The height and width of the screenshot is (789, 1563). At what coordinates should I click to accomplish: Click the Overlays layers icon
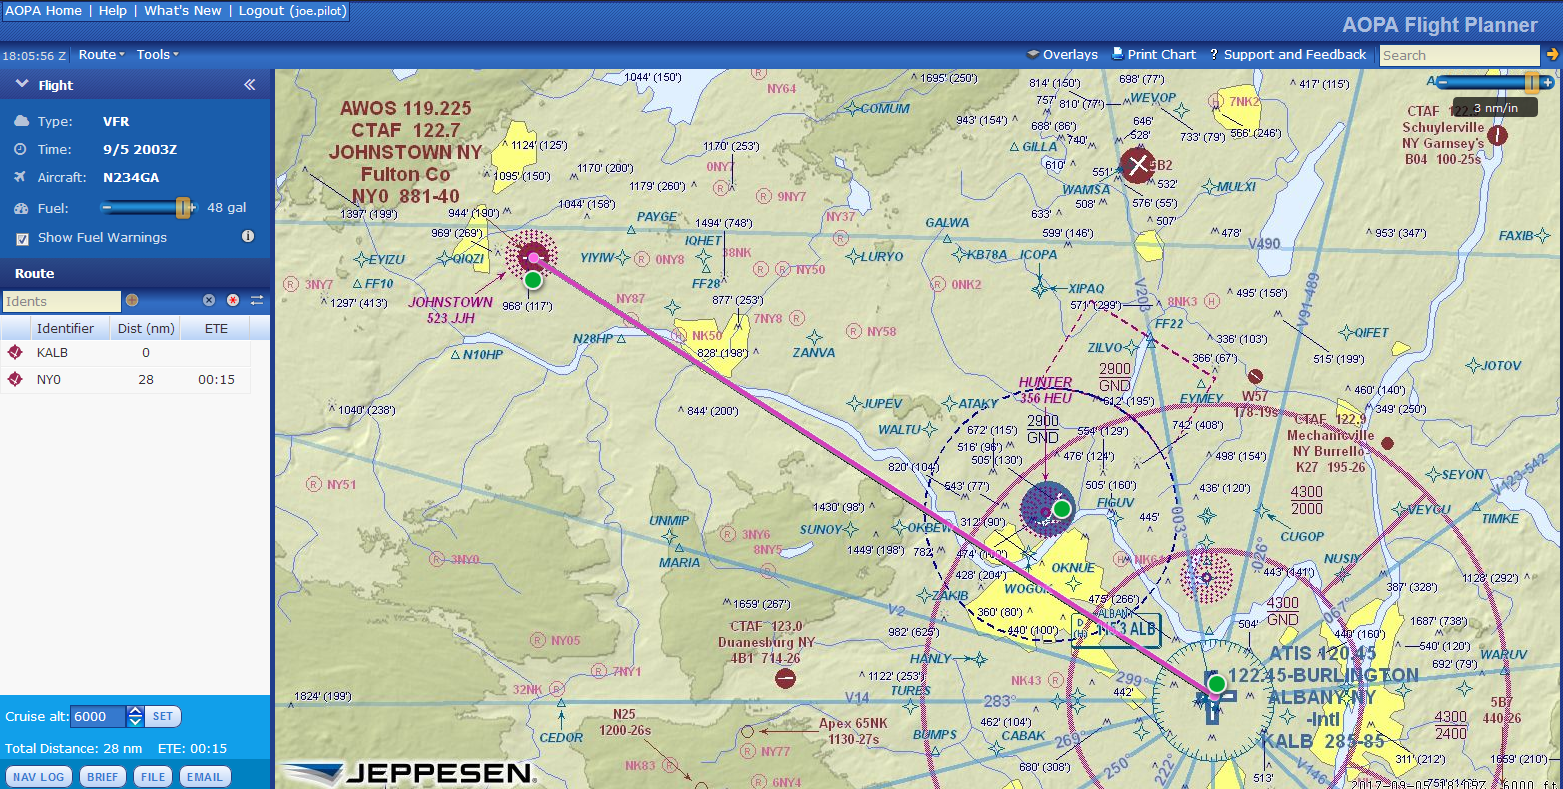1033,55
